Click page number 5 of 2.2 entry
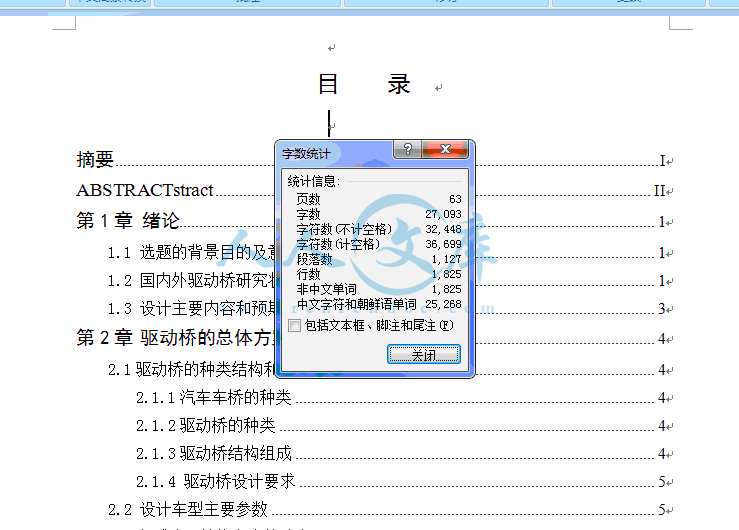This screenshot has height=530, width=739. click(x=662, y=510)
